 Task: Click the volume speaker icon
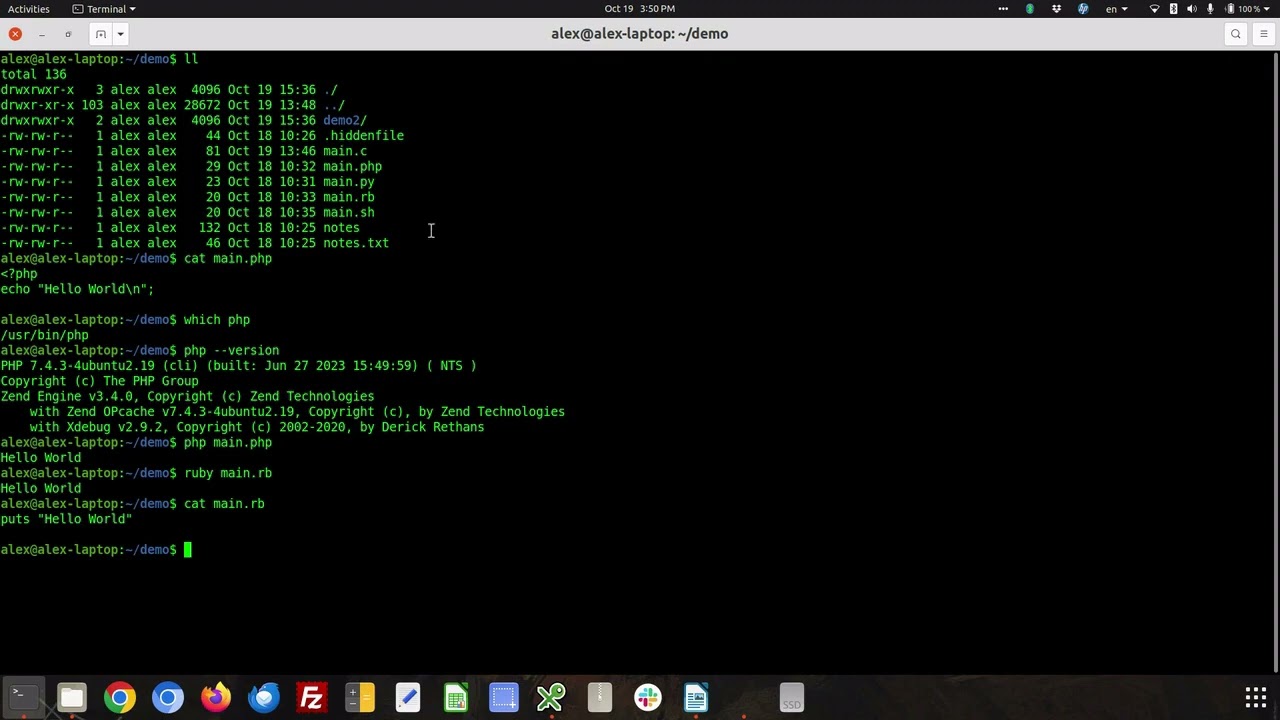pyautogui.click(x=1192, y=9)
